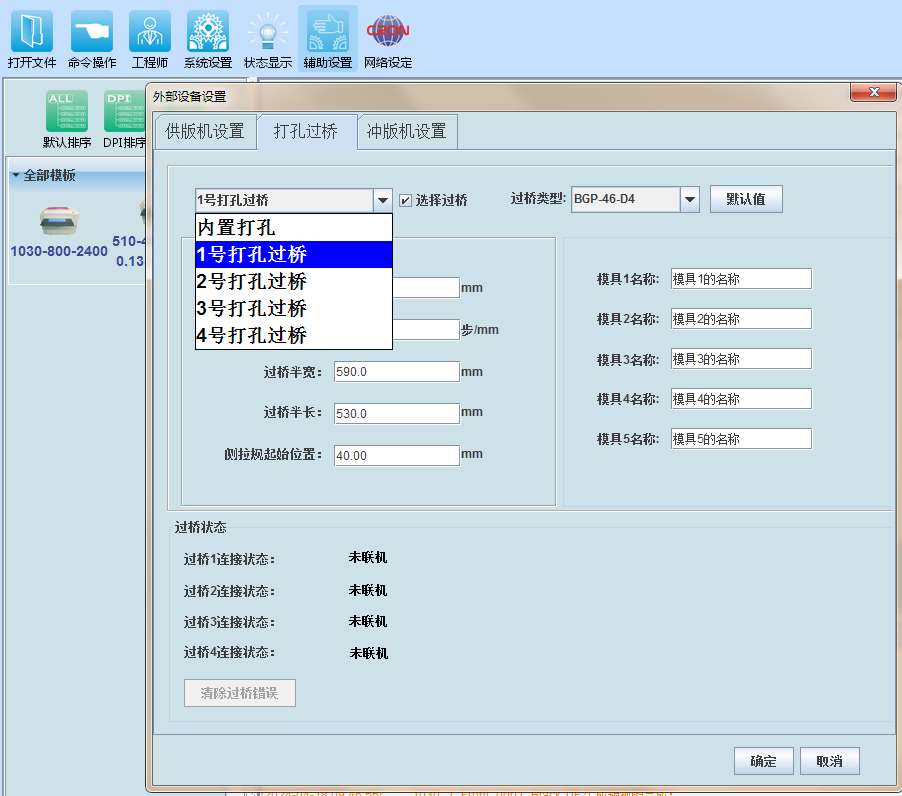Image resolution: width=902 pixels, height=796 pixels.
Task: Switch to the 供版机设置 tab
Action: click(204, 131)
